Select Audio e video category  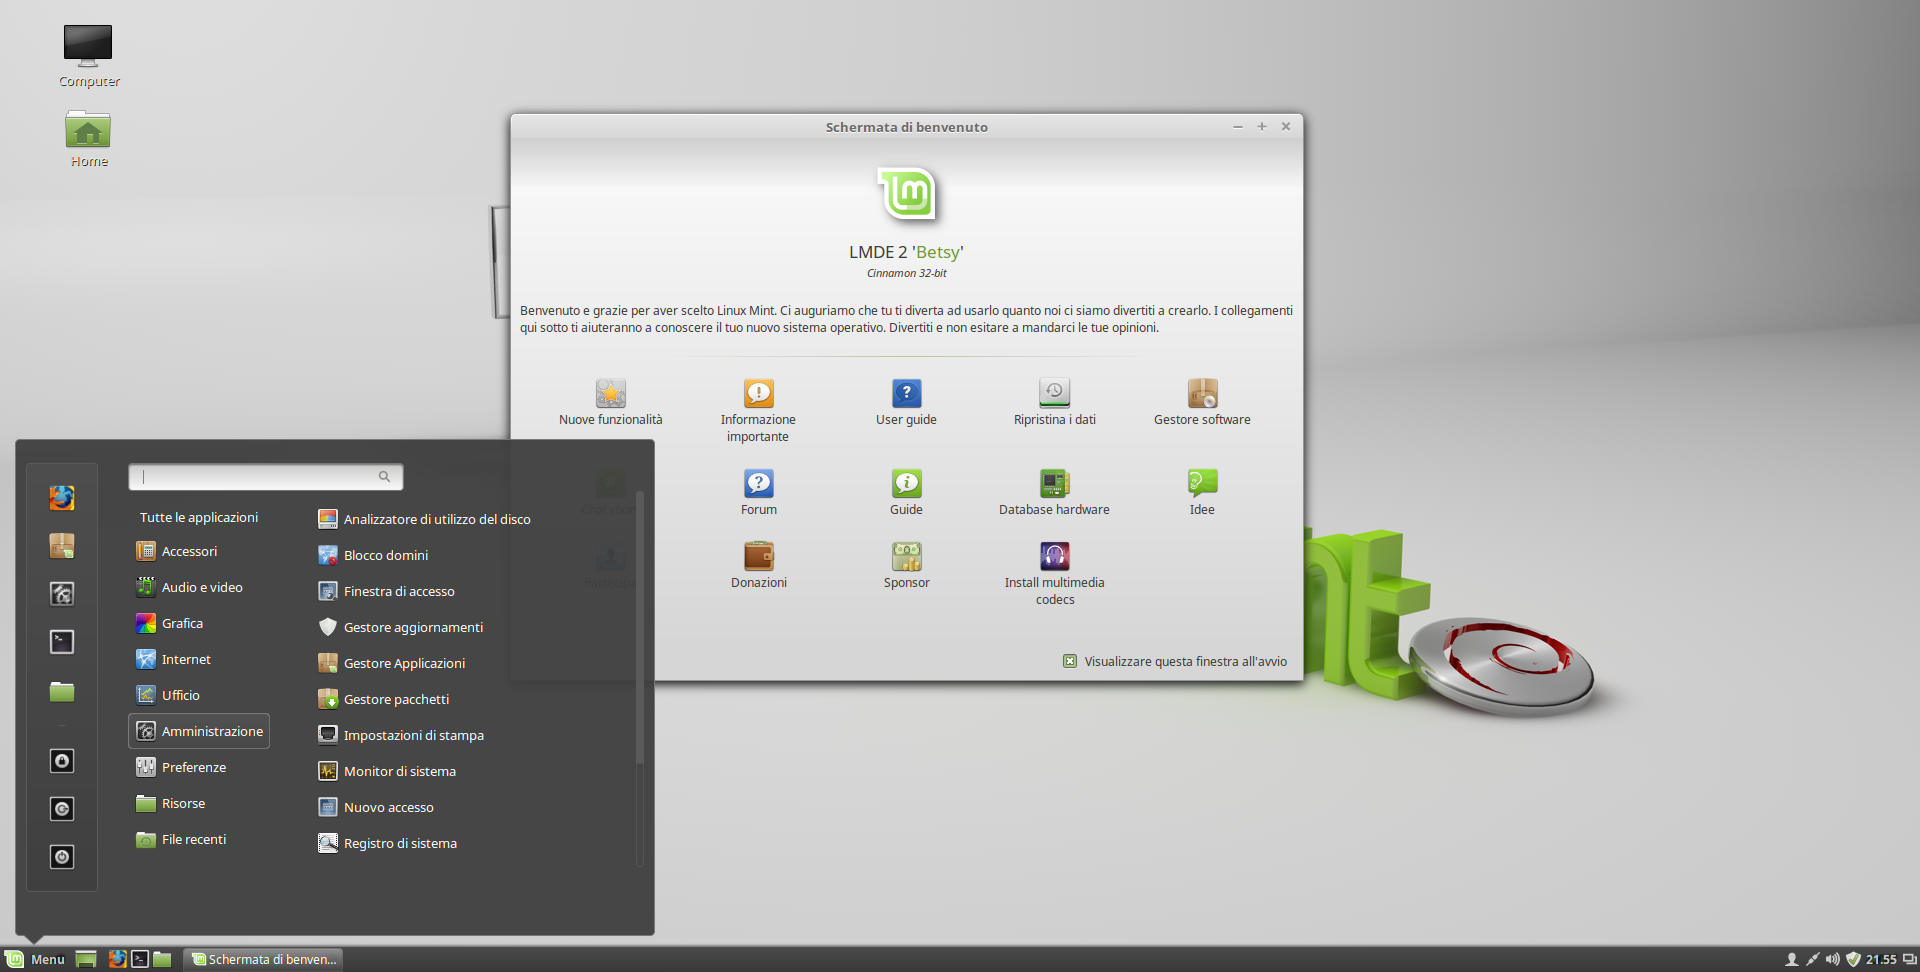click(199, 587)
